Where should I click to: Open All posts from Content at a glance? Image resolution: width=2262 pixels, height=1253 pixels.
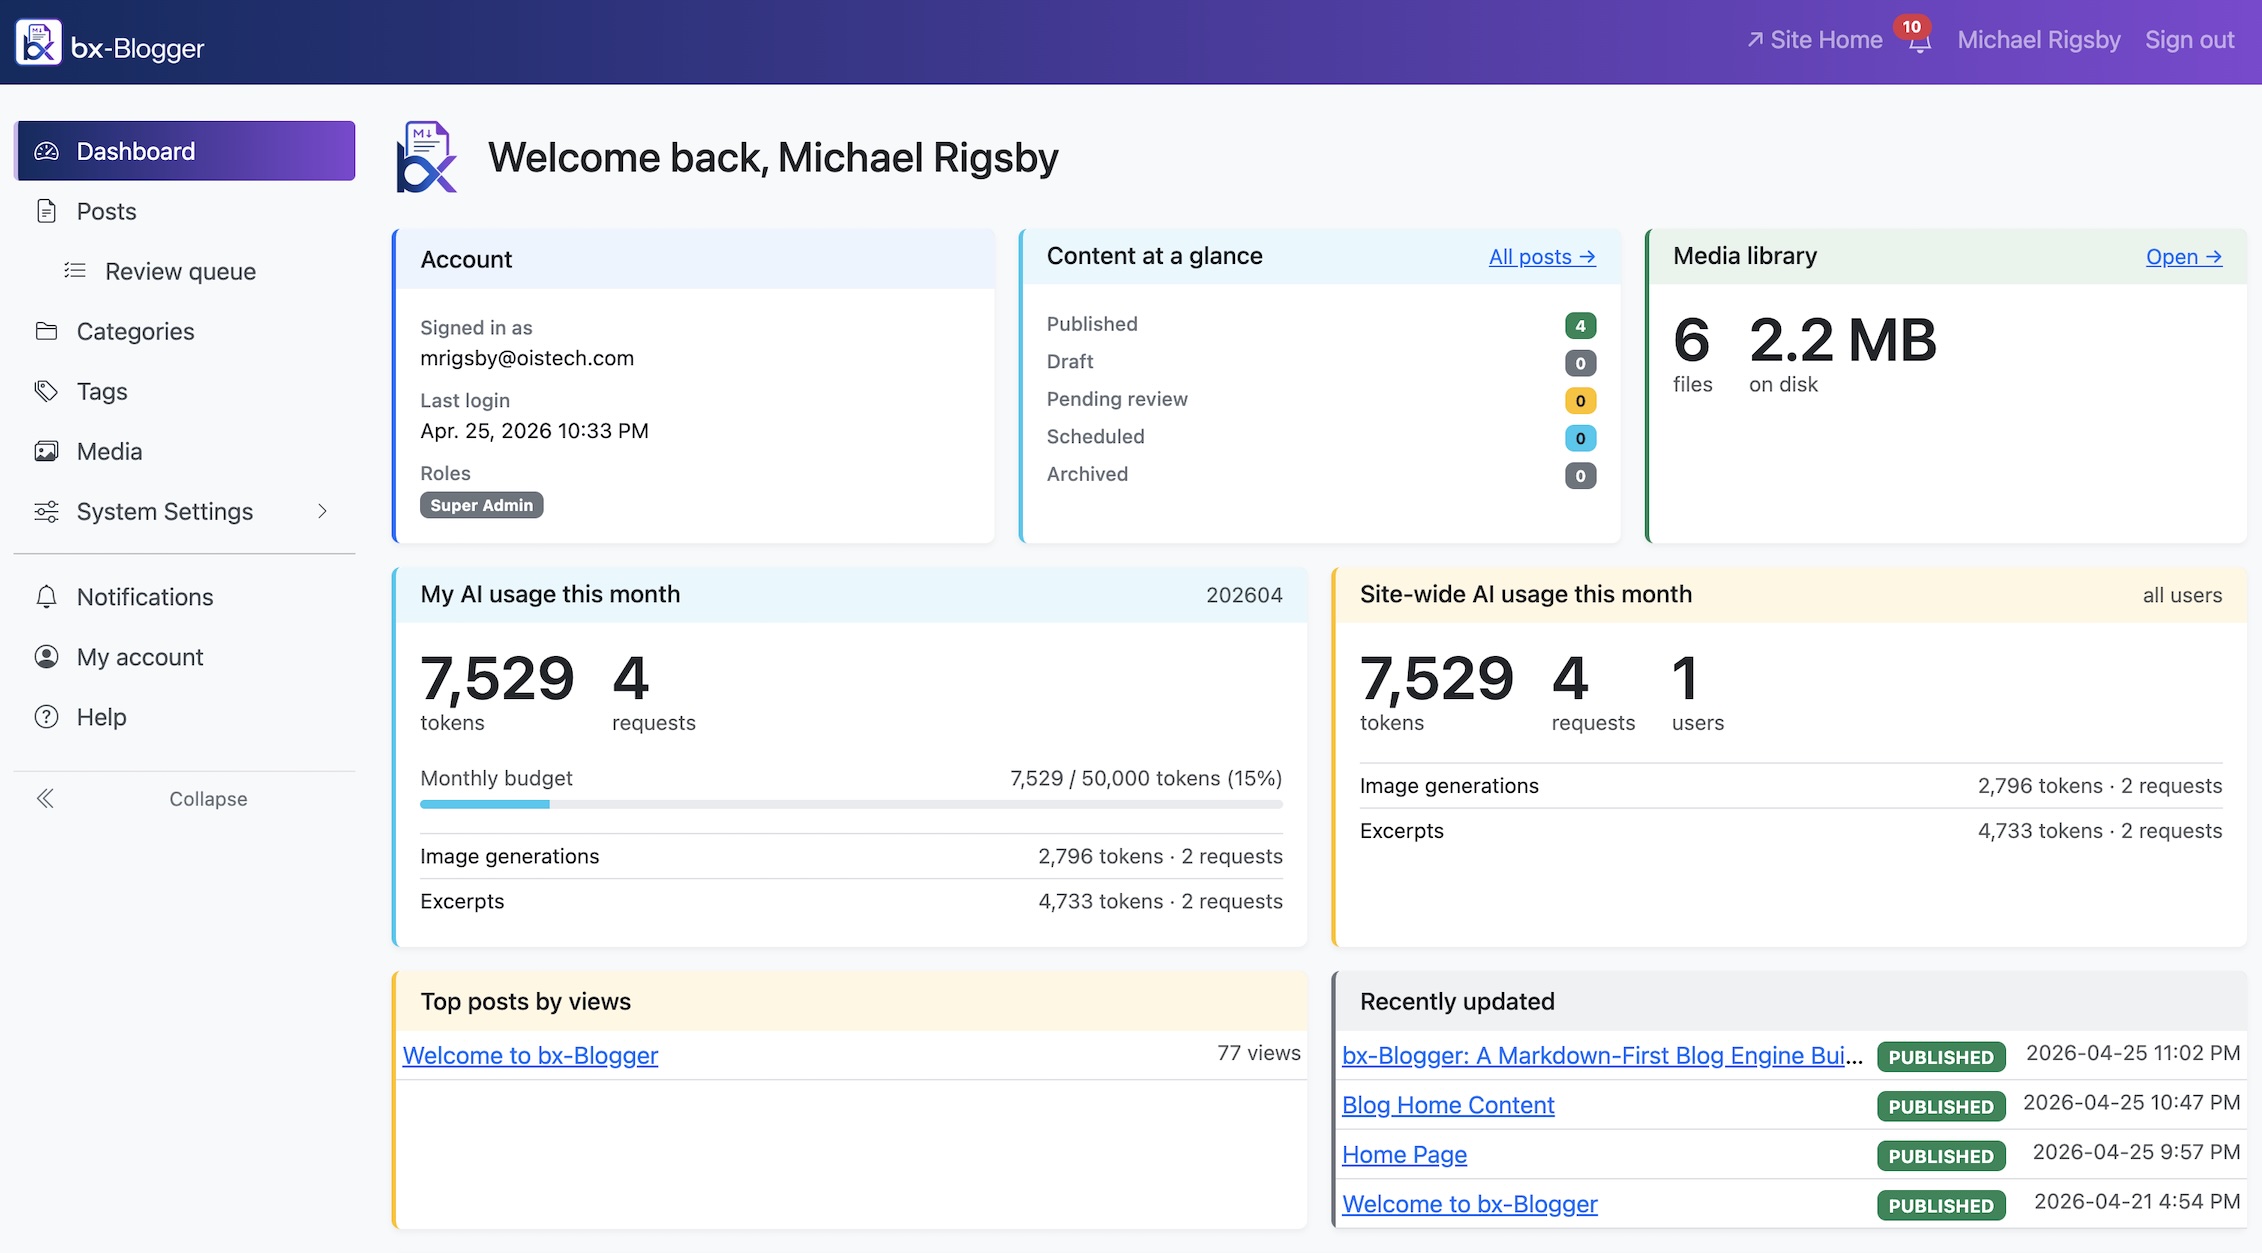click(x=1541, y=257)
